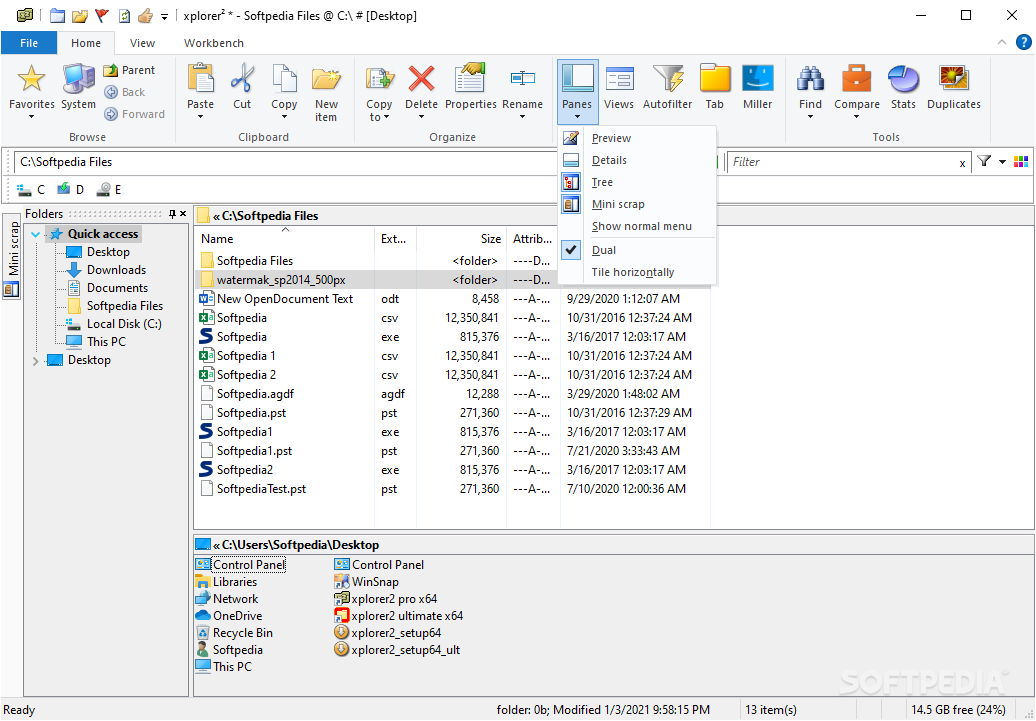Open the File menu
1036x721 pixels.
(28, 43)
